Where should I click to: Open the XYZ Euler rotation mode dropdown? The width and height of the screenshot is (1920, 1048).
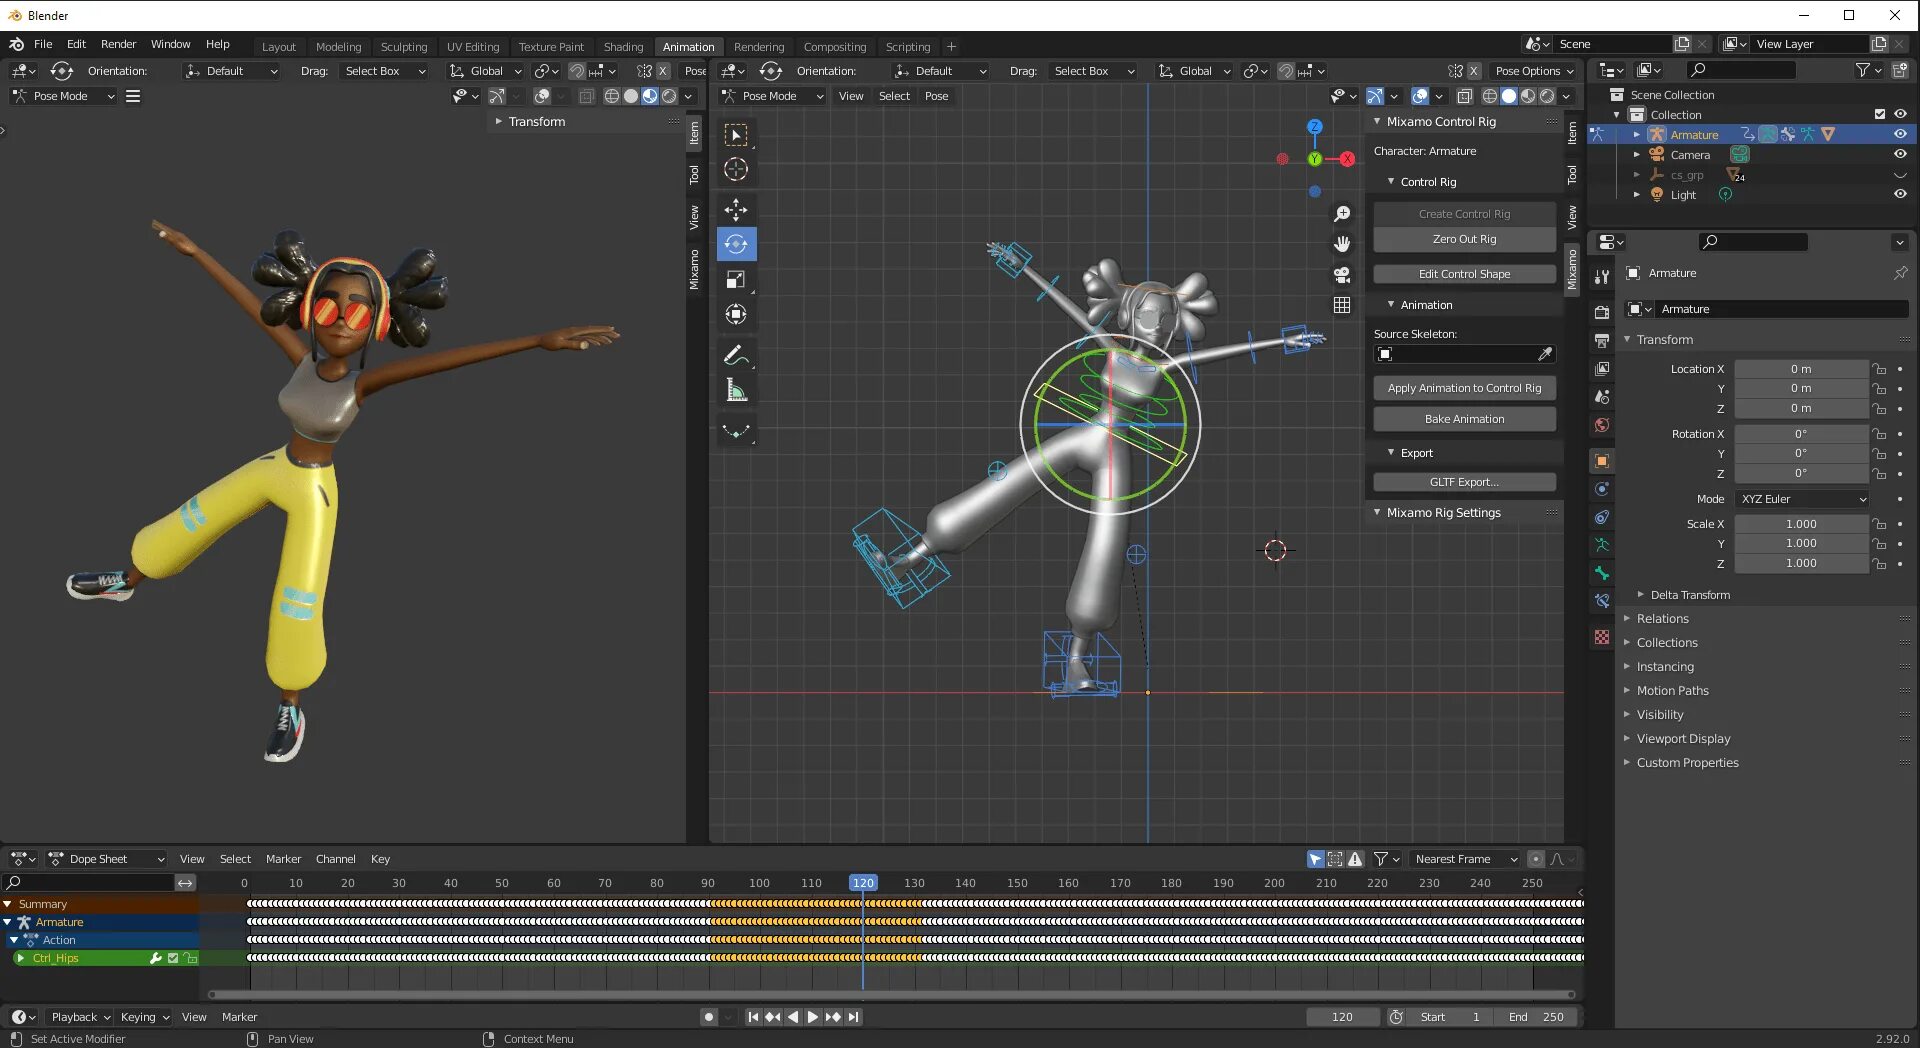click(x=1802, y=499)
